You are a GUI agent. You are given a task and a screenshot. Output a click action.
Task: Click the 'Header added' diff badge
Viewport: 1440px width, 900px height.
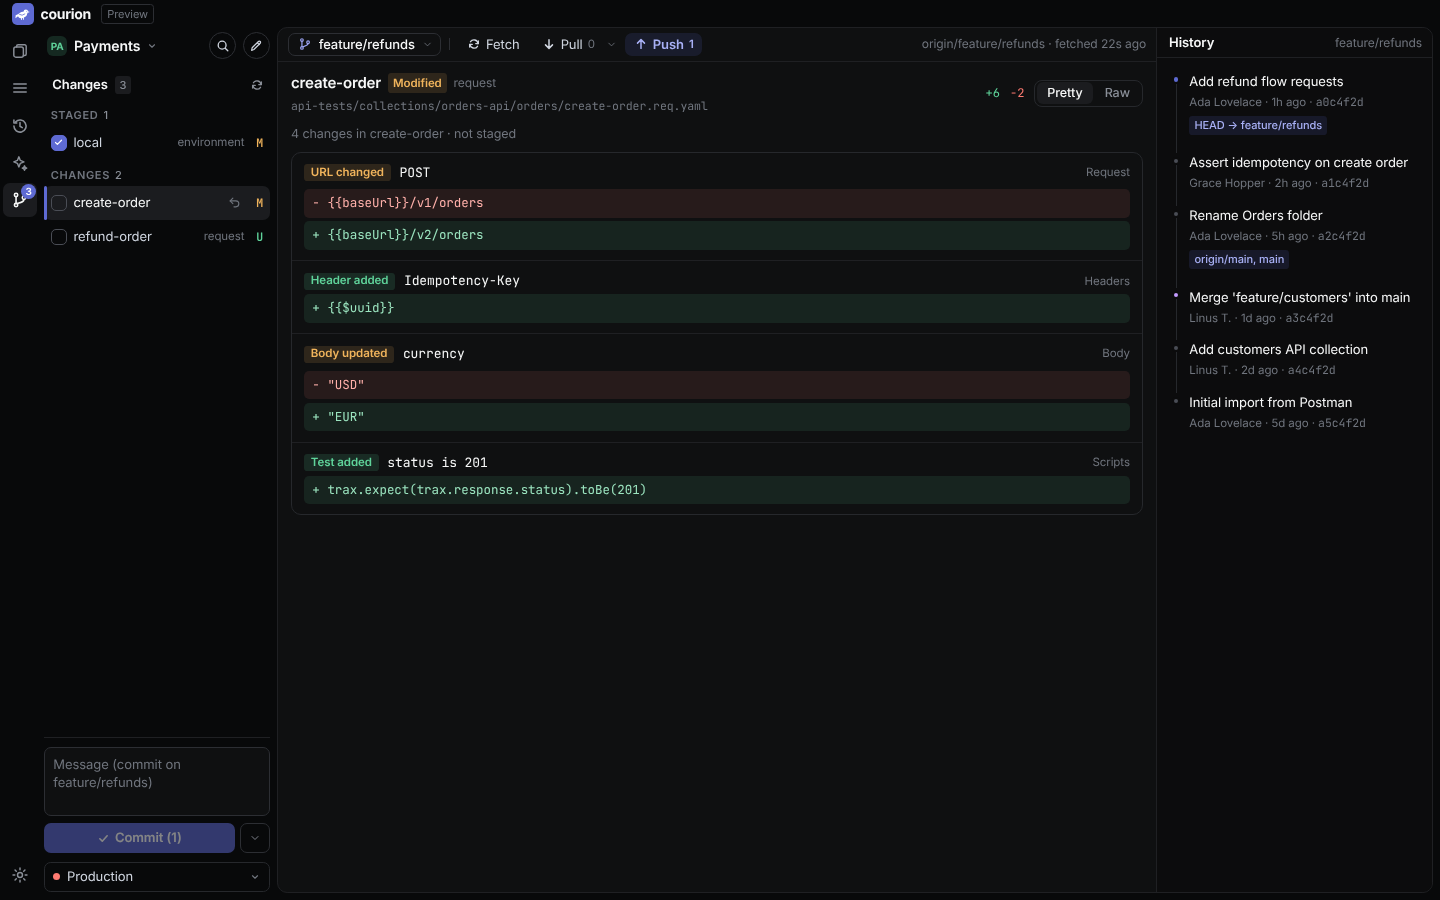(349, 281)
